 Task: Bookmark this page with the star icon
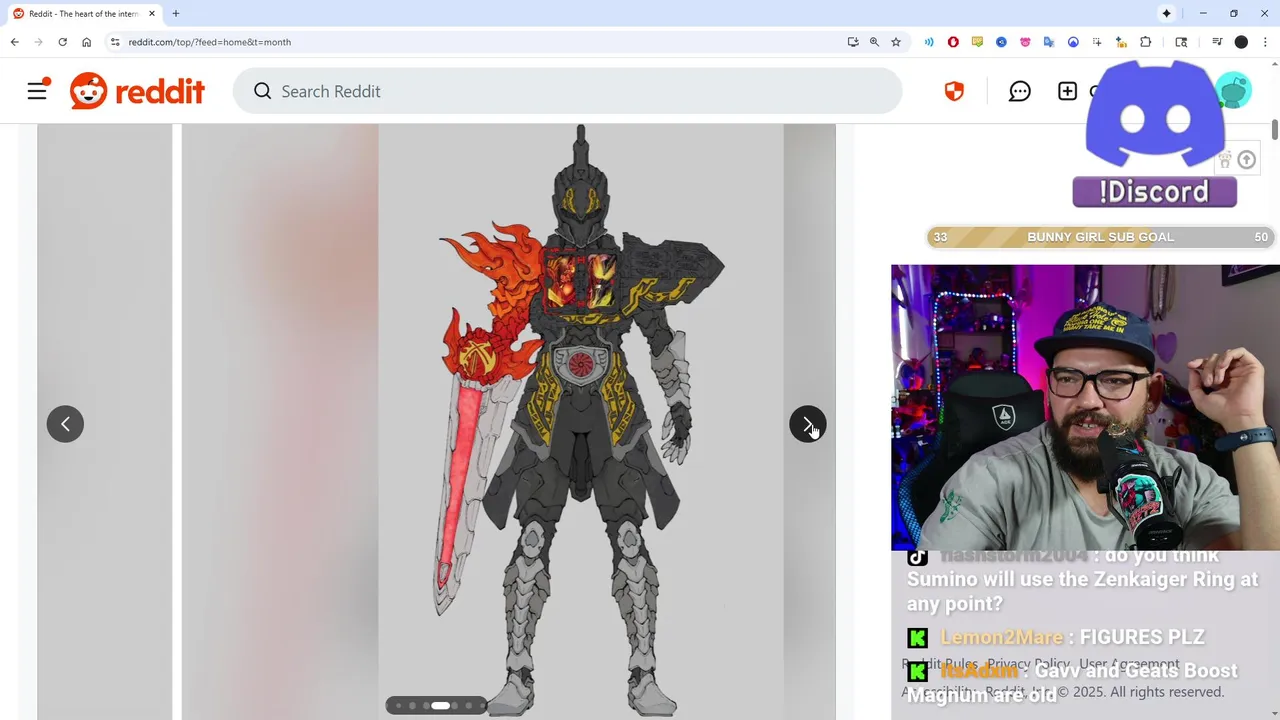896,42
